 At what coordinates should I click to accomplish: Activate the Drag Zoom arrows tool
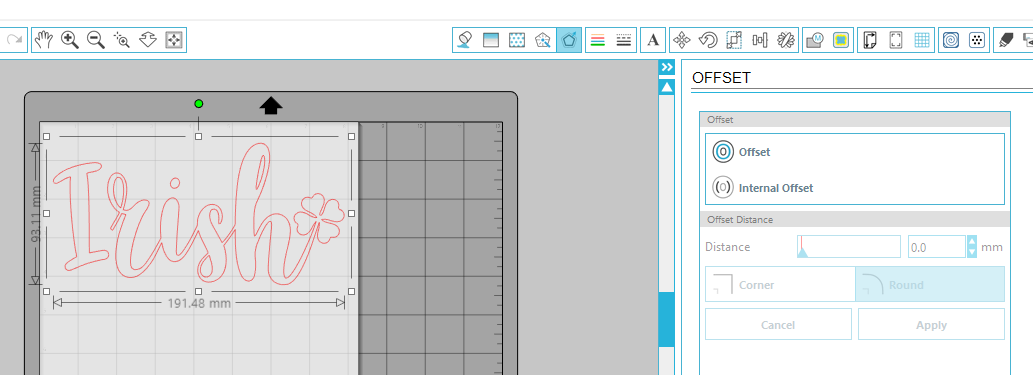click(148, 40)
